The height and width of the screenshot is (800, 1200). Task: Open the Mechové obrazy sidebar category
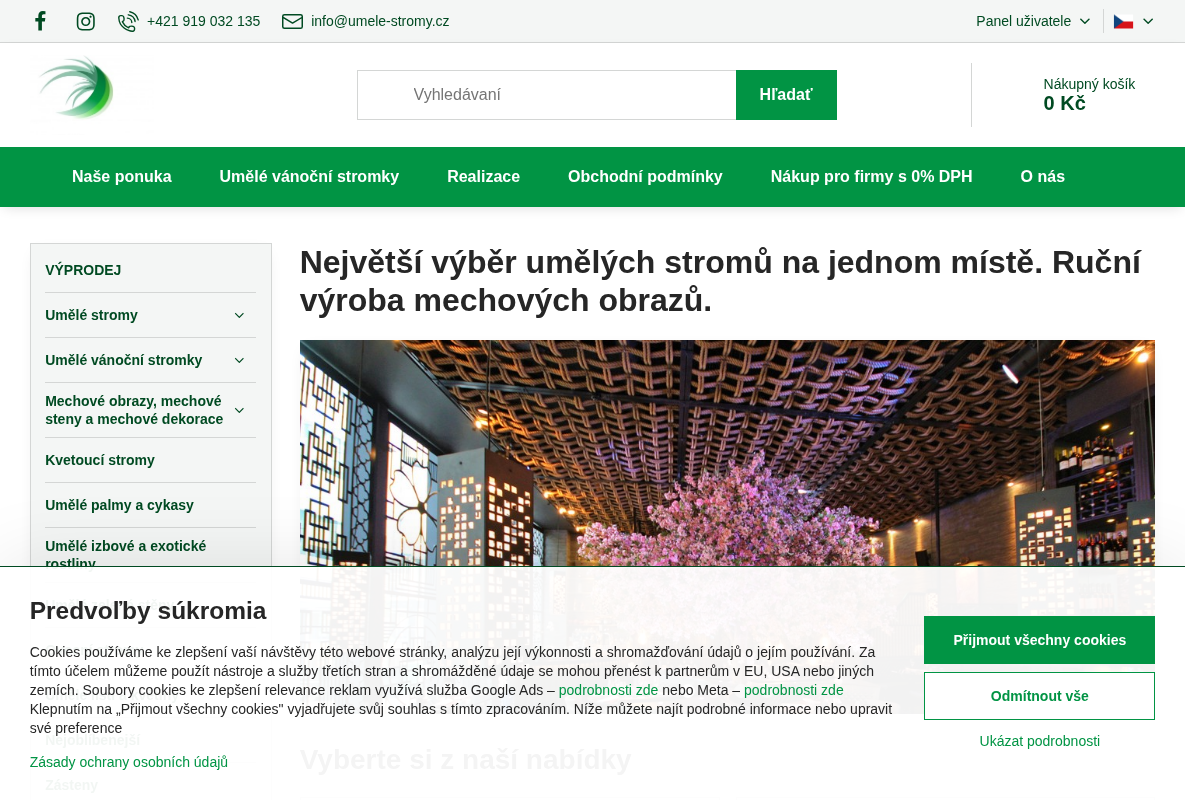[x=134, y=410]
